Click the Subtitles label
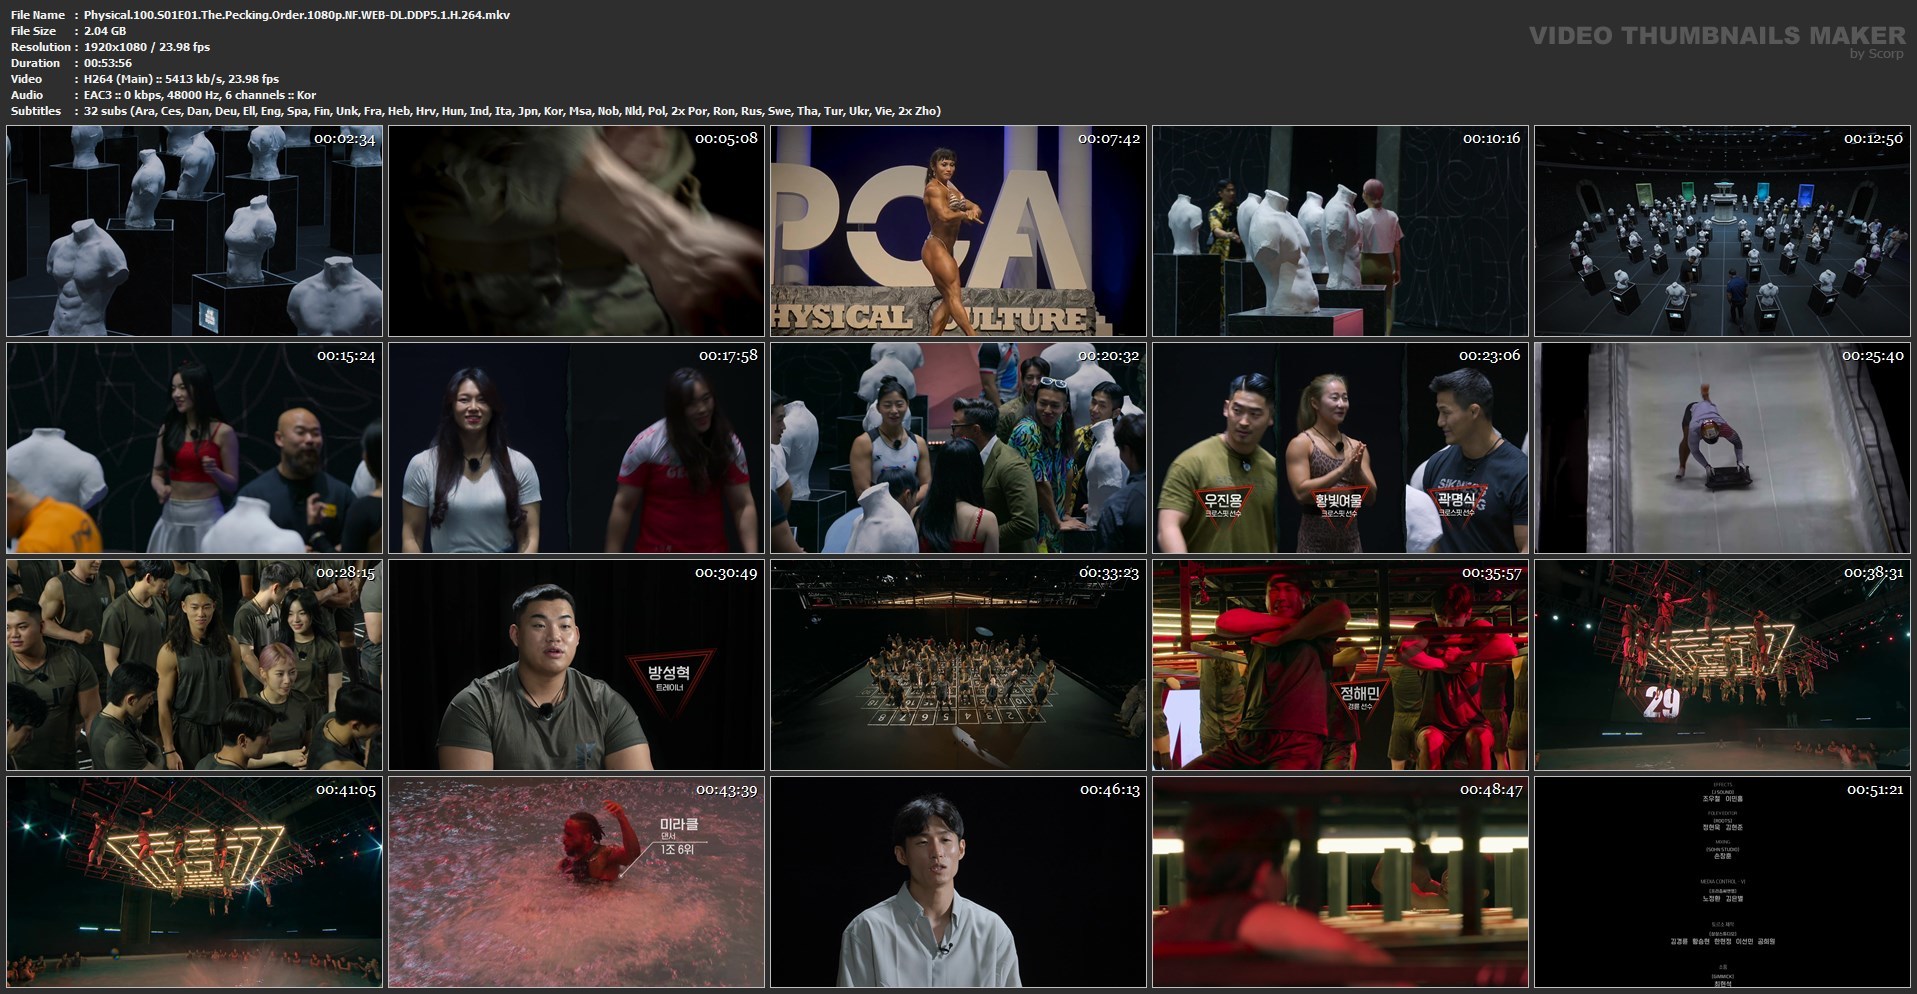1917x994 pixels. [x=36, y=111]
